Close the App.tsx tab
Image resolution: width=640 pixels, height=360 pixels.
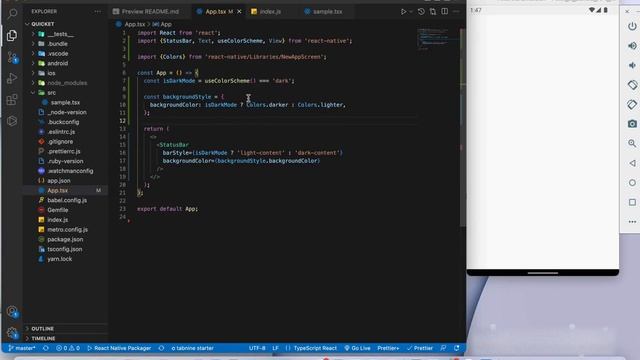pos(239,11)
